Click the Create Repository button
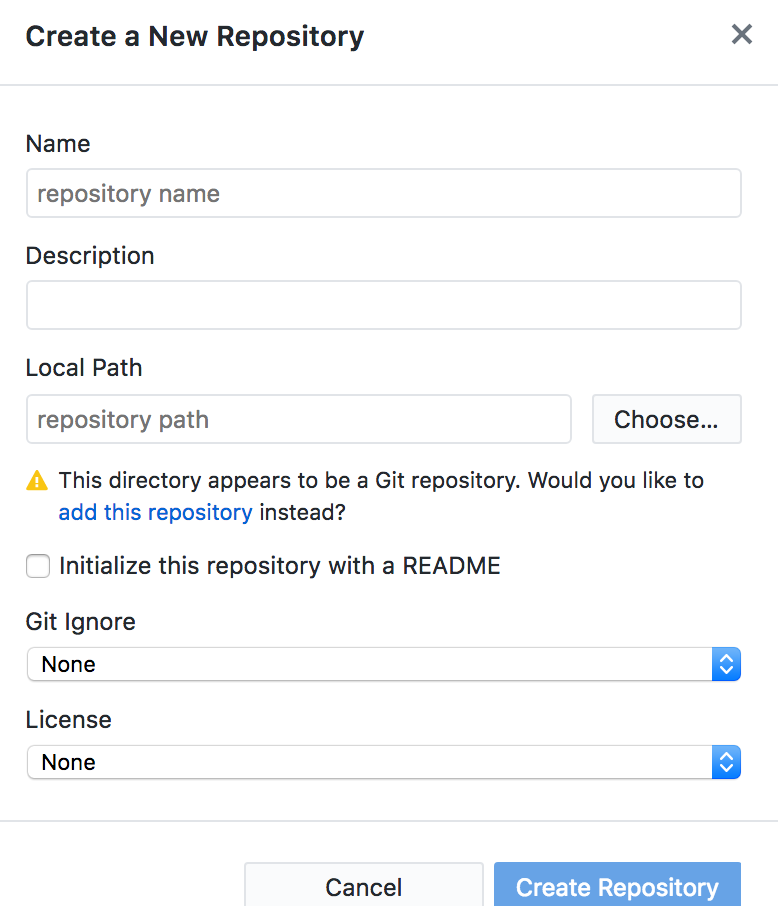 [x=617, y=885]
